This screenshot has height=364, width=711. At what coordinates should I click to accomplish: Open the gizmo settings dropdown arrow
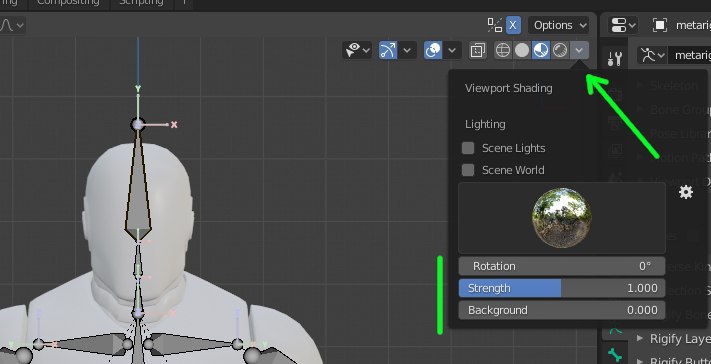point(407,50)
